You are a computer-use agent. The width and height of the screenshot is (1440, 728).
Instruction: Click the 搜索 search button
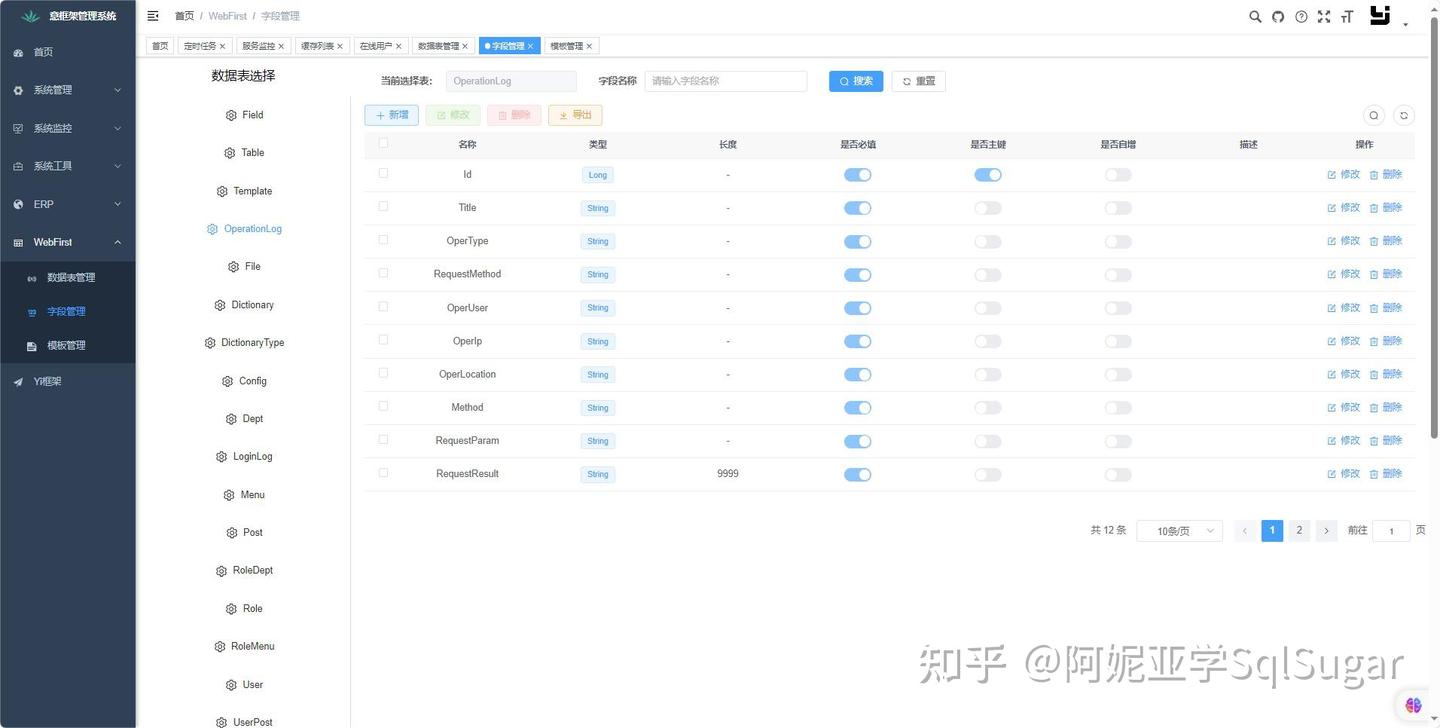855,81
